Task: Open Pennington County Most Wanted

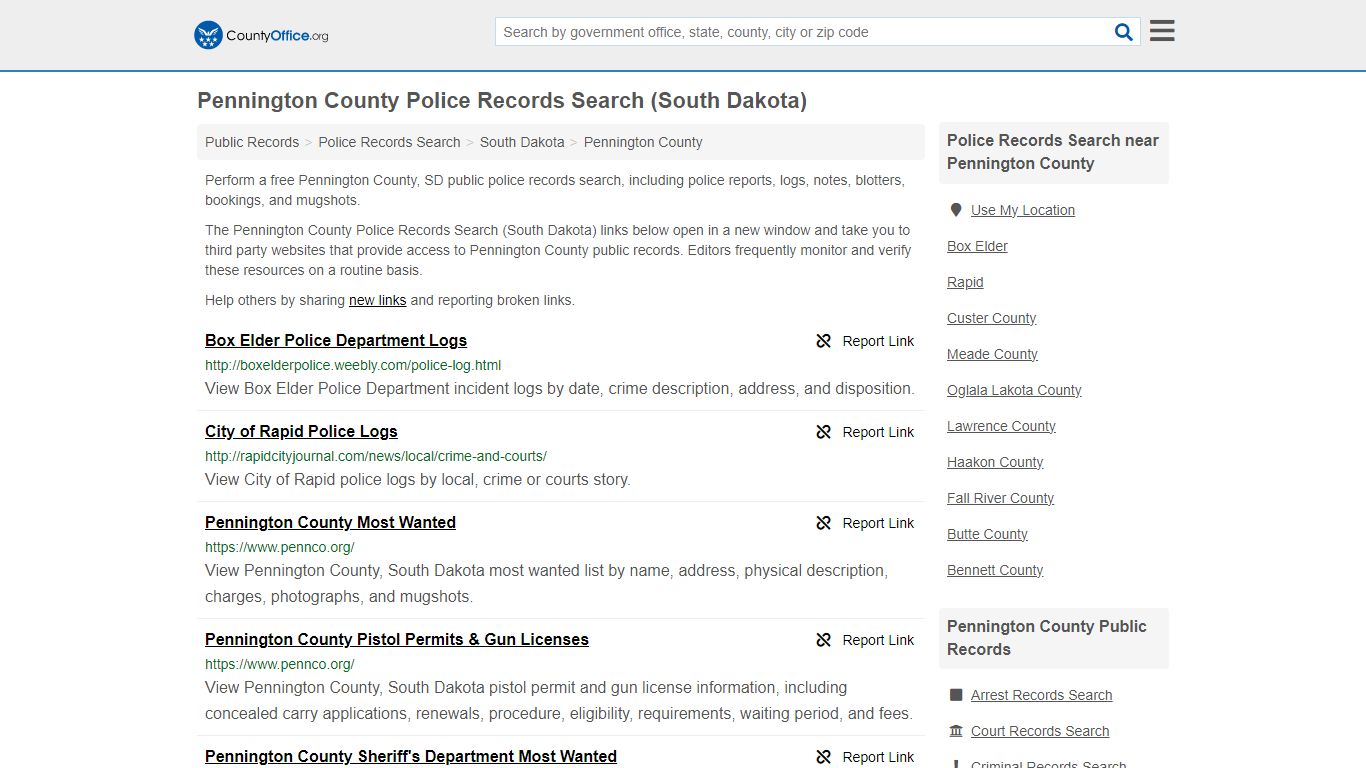Action: 330,522
